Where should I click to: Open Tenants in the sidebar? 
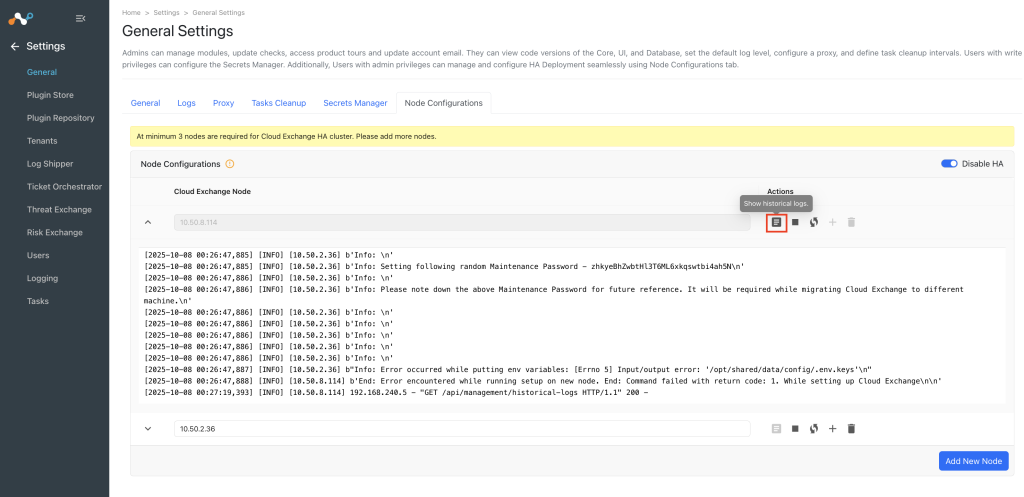coord(42,141)
